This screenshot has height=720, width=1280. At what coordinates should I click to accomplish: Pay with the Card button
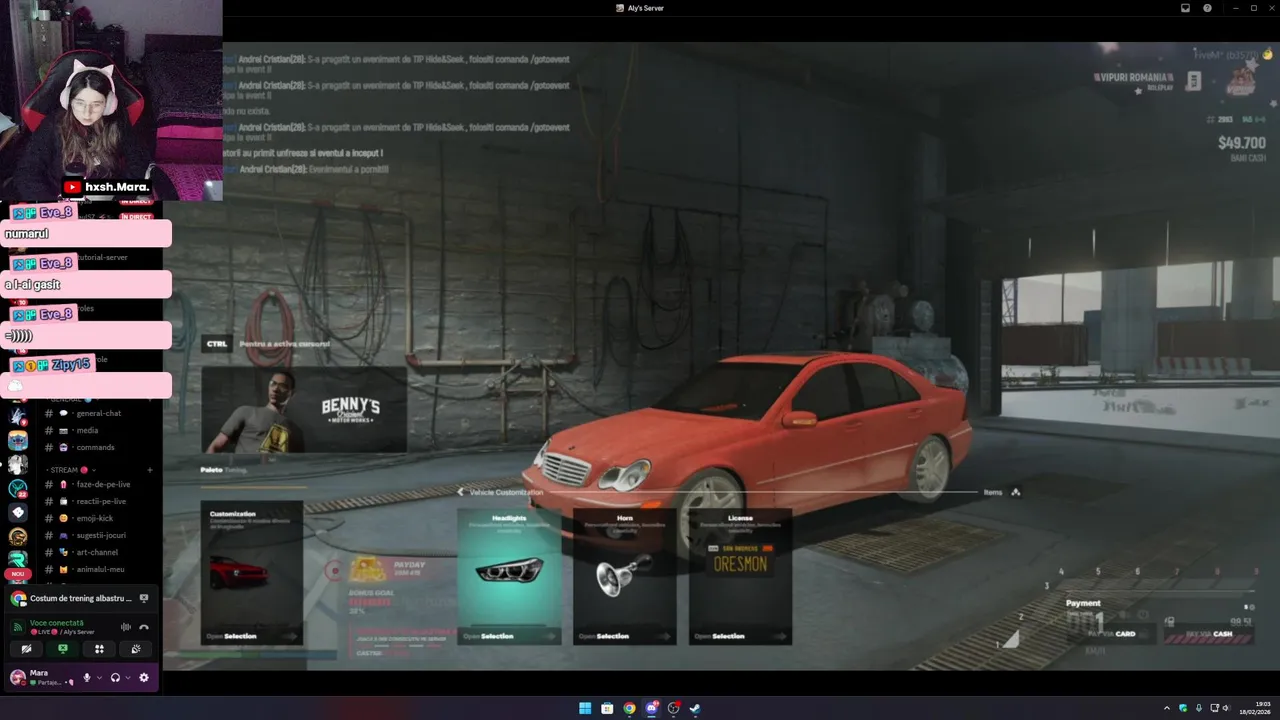pyautogui.click(x=1111, y=634)
